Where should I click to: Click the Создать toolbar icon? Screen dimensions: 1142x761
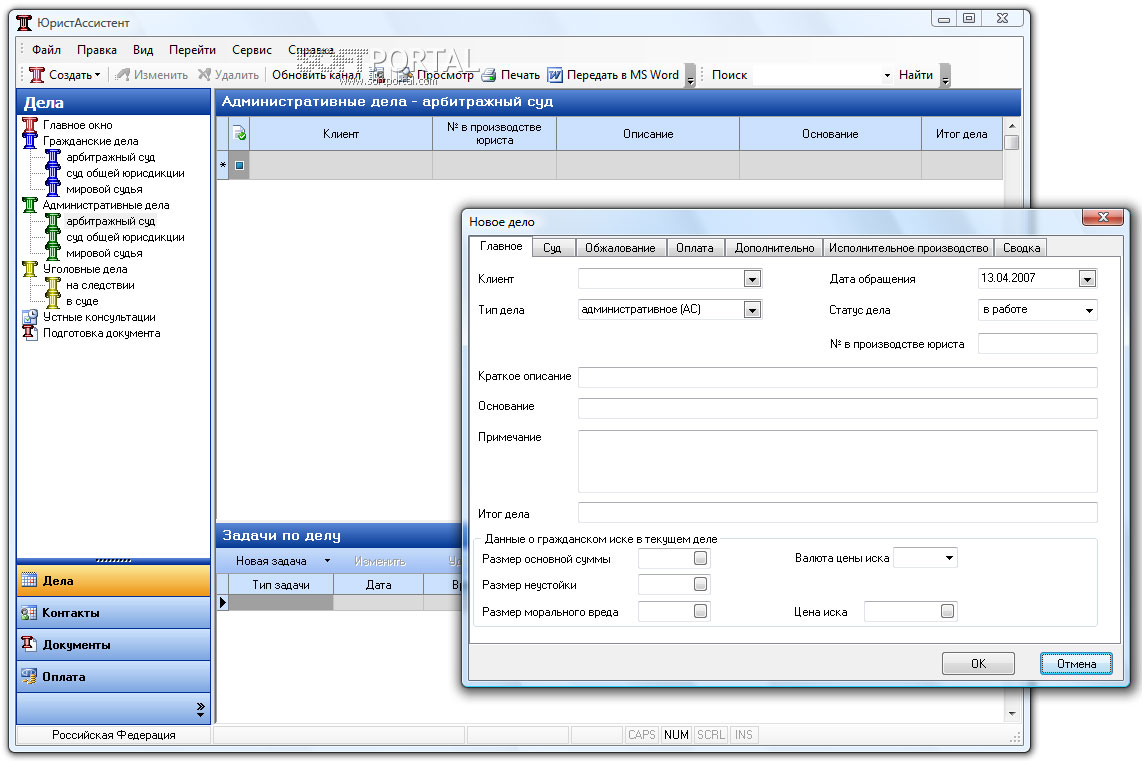click(x=37, y=75)
